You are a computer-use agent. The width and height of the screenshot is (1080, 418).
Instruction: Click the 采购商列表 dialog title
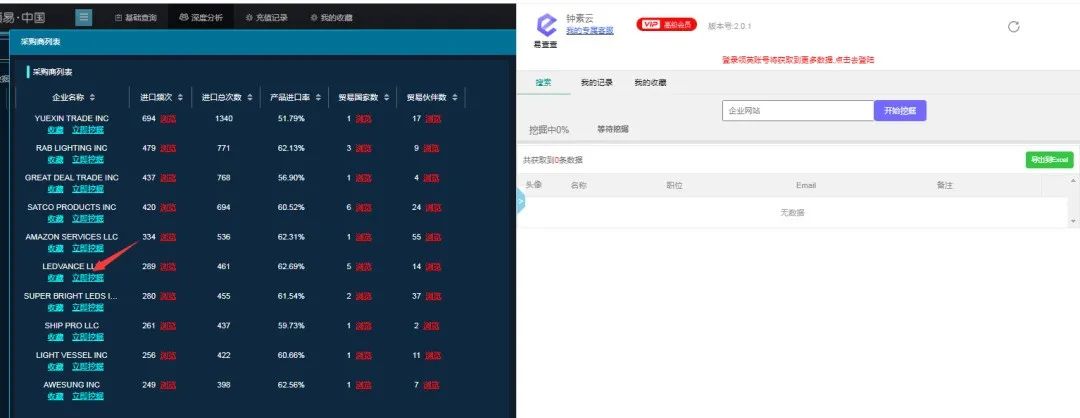click(x=40, y=42)
